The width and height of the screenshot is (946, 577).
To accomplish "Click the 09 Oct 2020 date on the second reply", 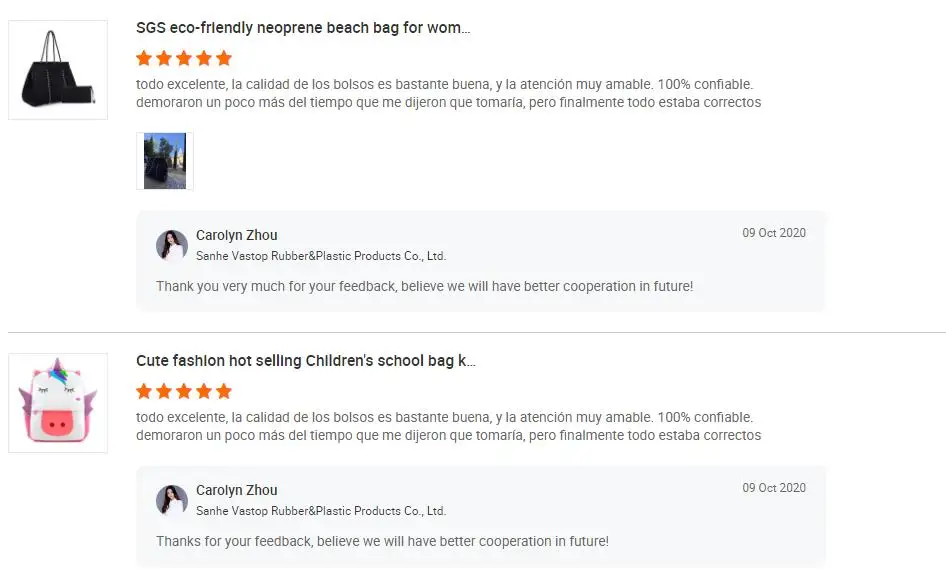I will click(773, 488).
